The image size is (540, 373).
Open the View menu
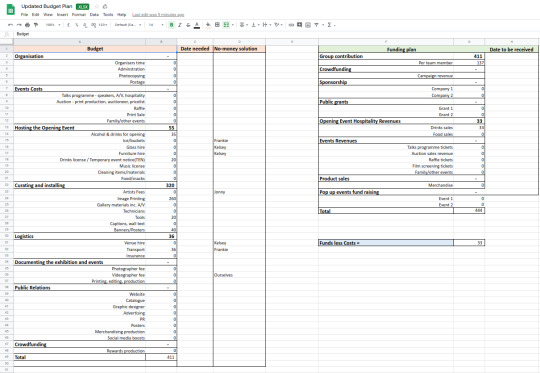[48, 15]
